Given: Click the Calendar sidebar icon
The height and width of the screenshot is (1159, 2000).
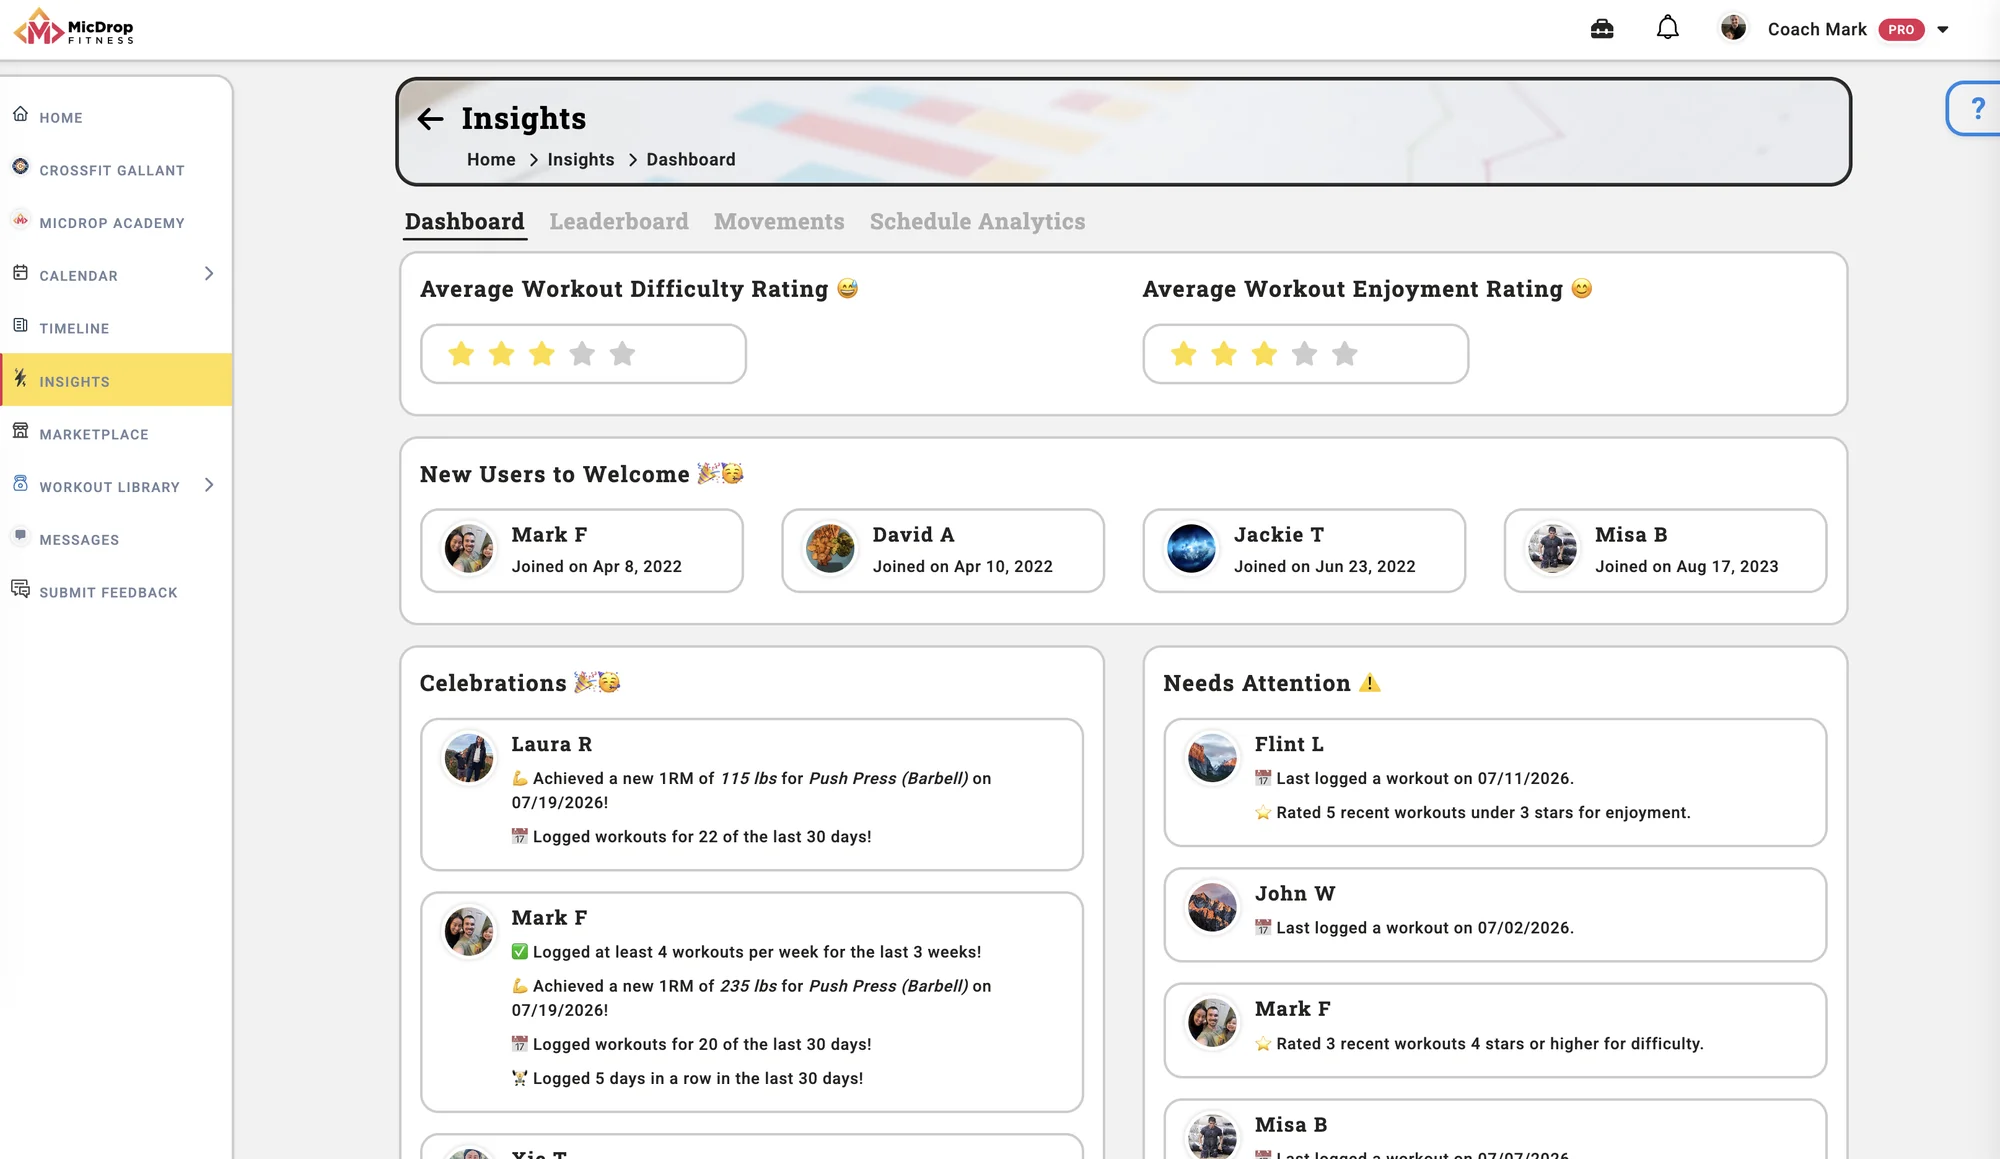Looking at the screenshot, I should tap(20, 272).
